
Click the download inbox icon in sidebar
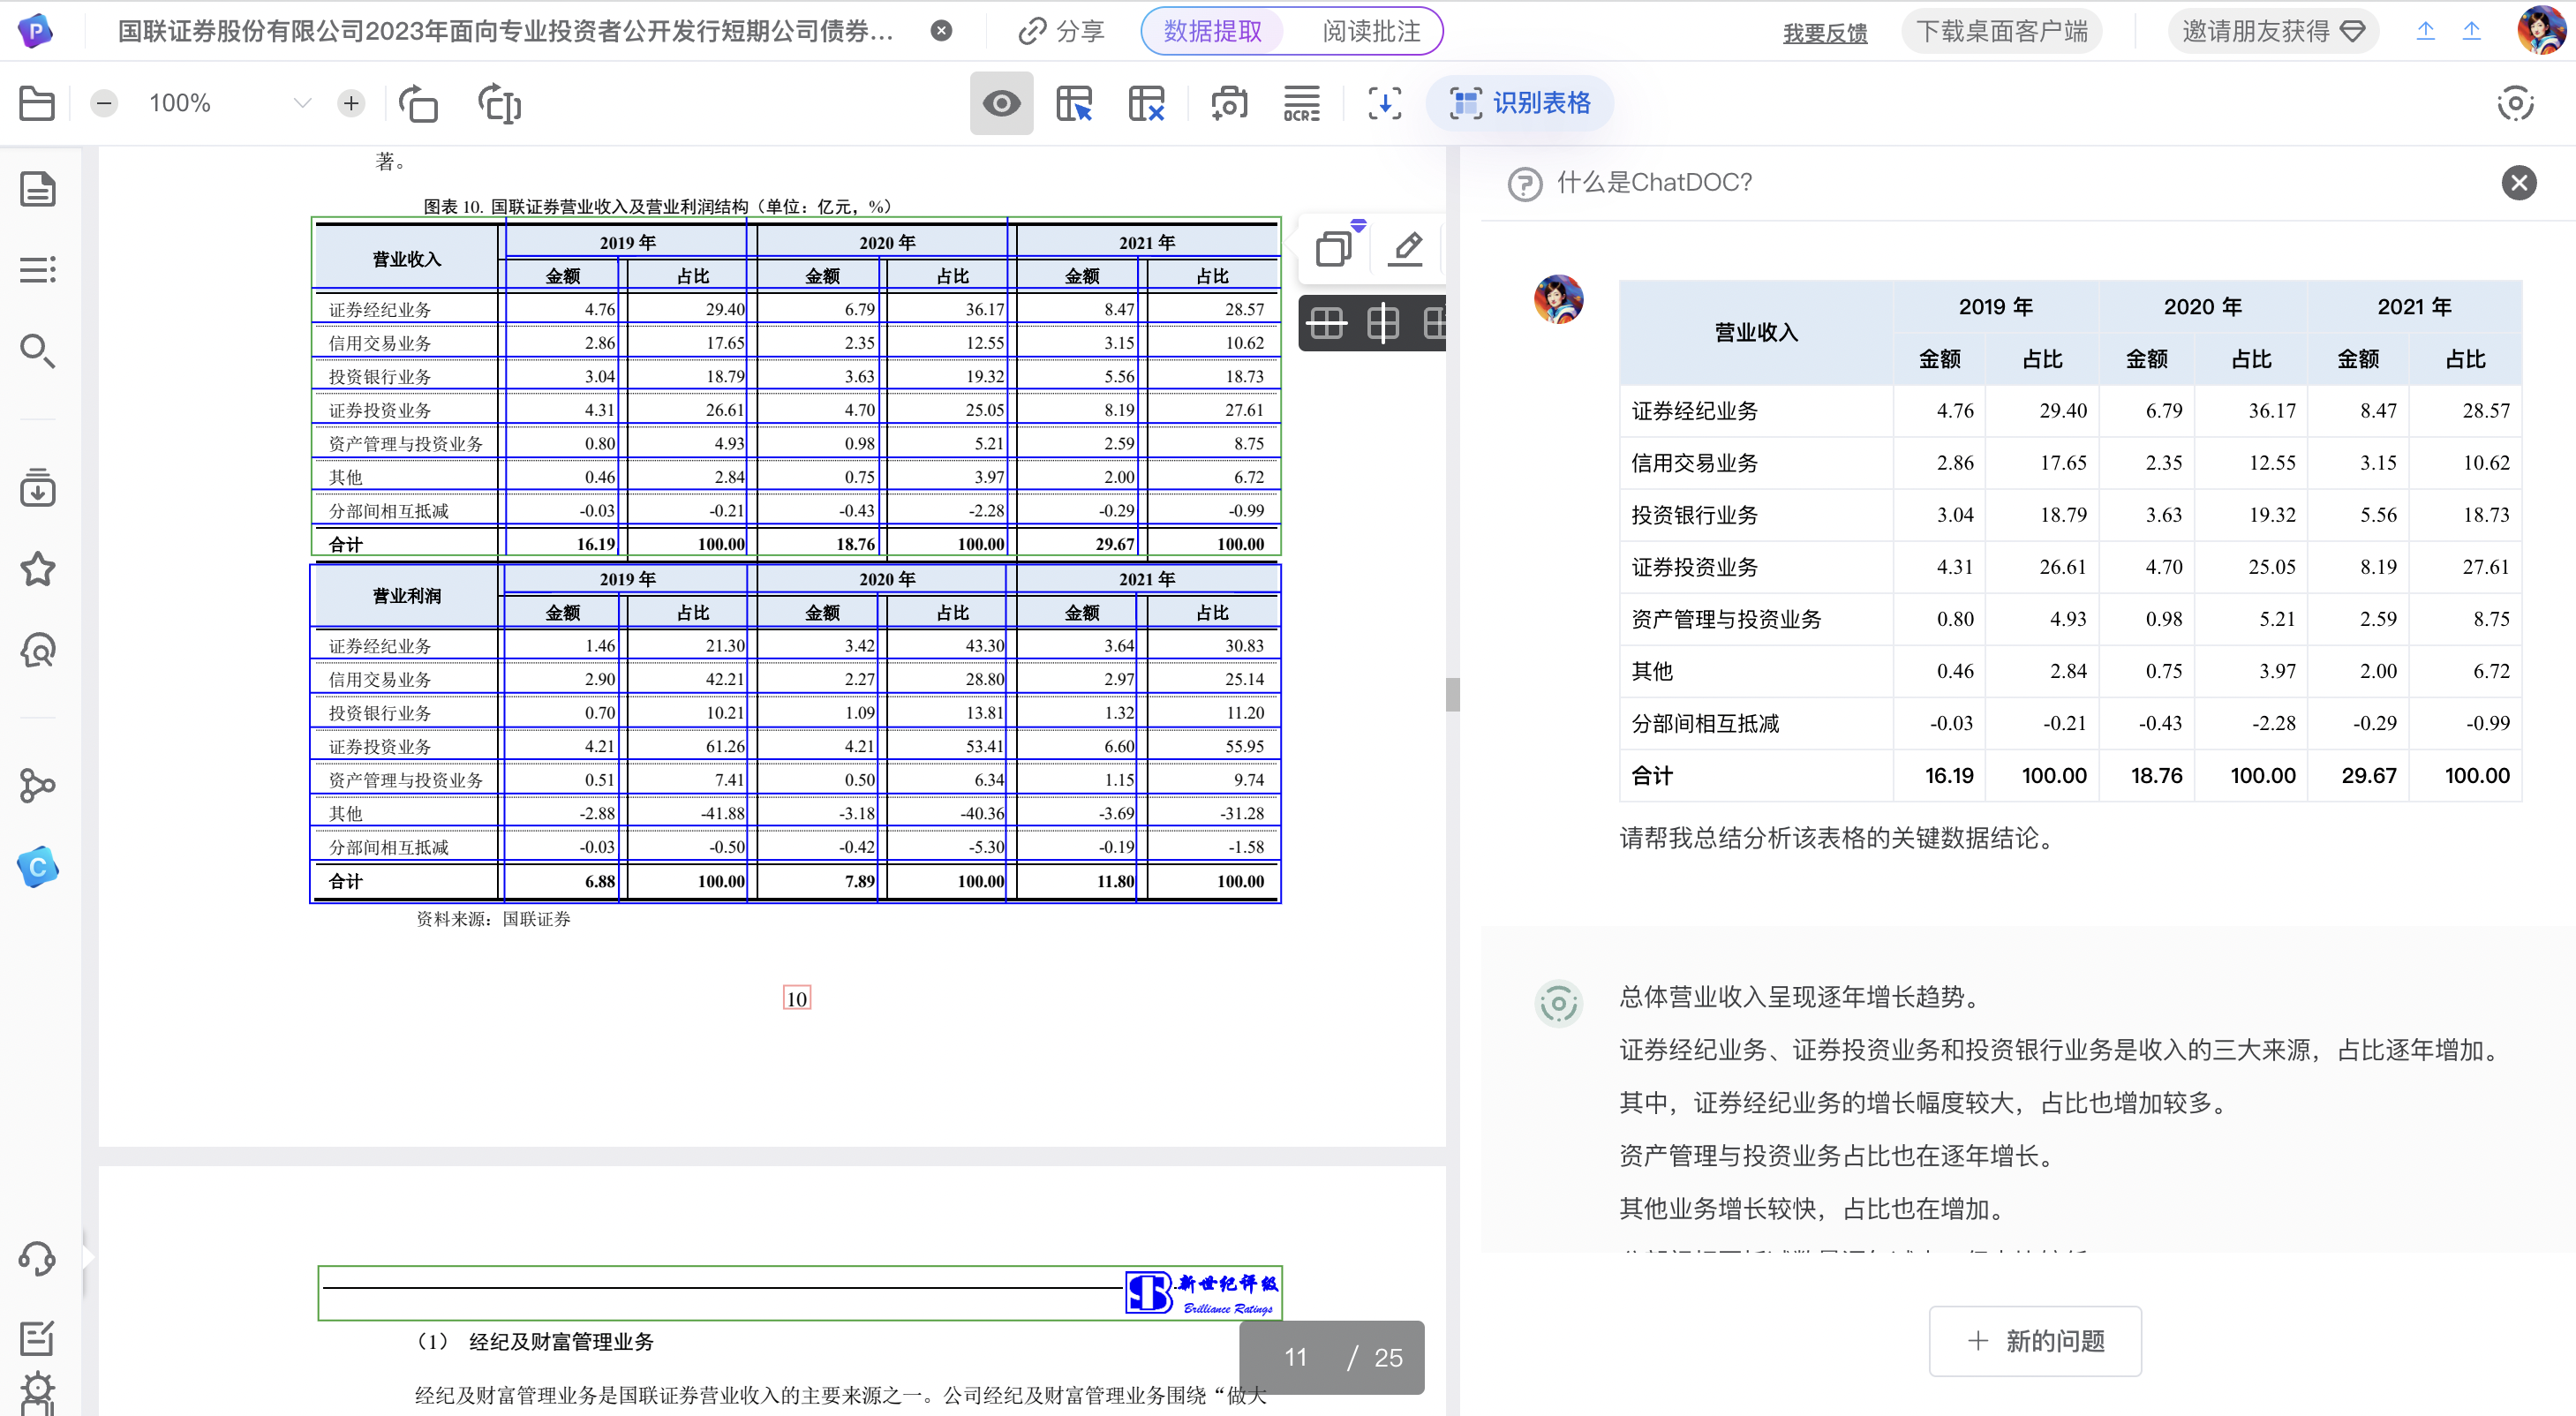coord(38,487)
